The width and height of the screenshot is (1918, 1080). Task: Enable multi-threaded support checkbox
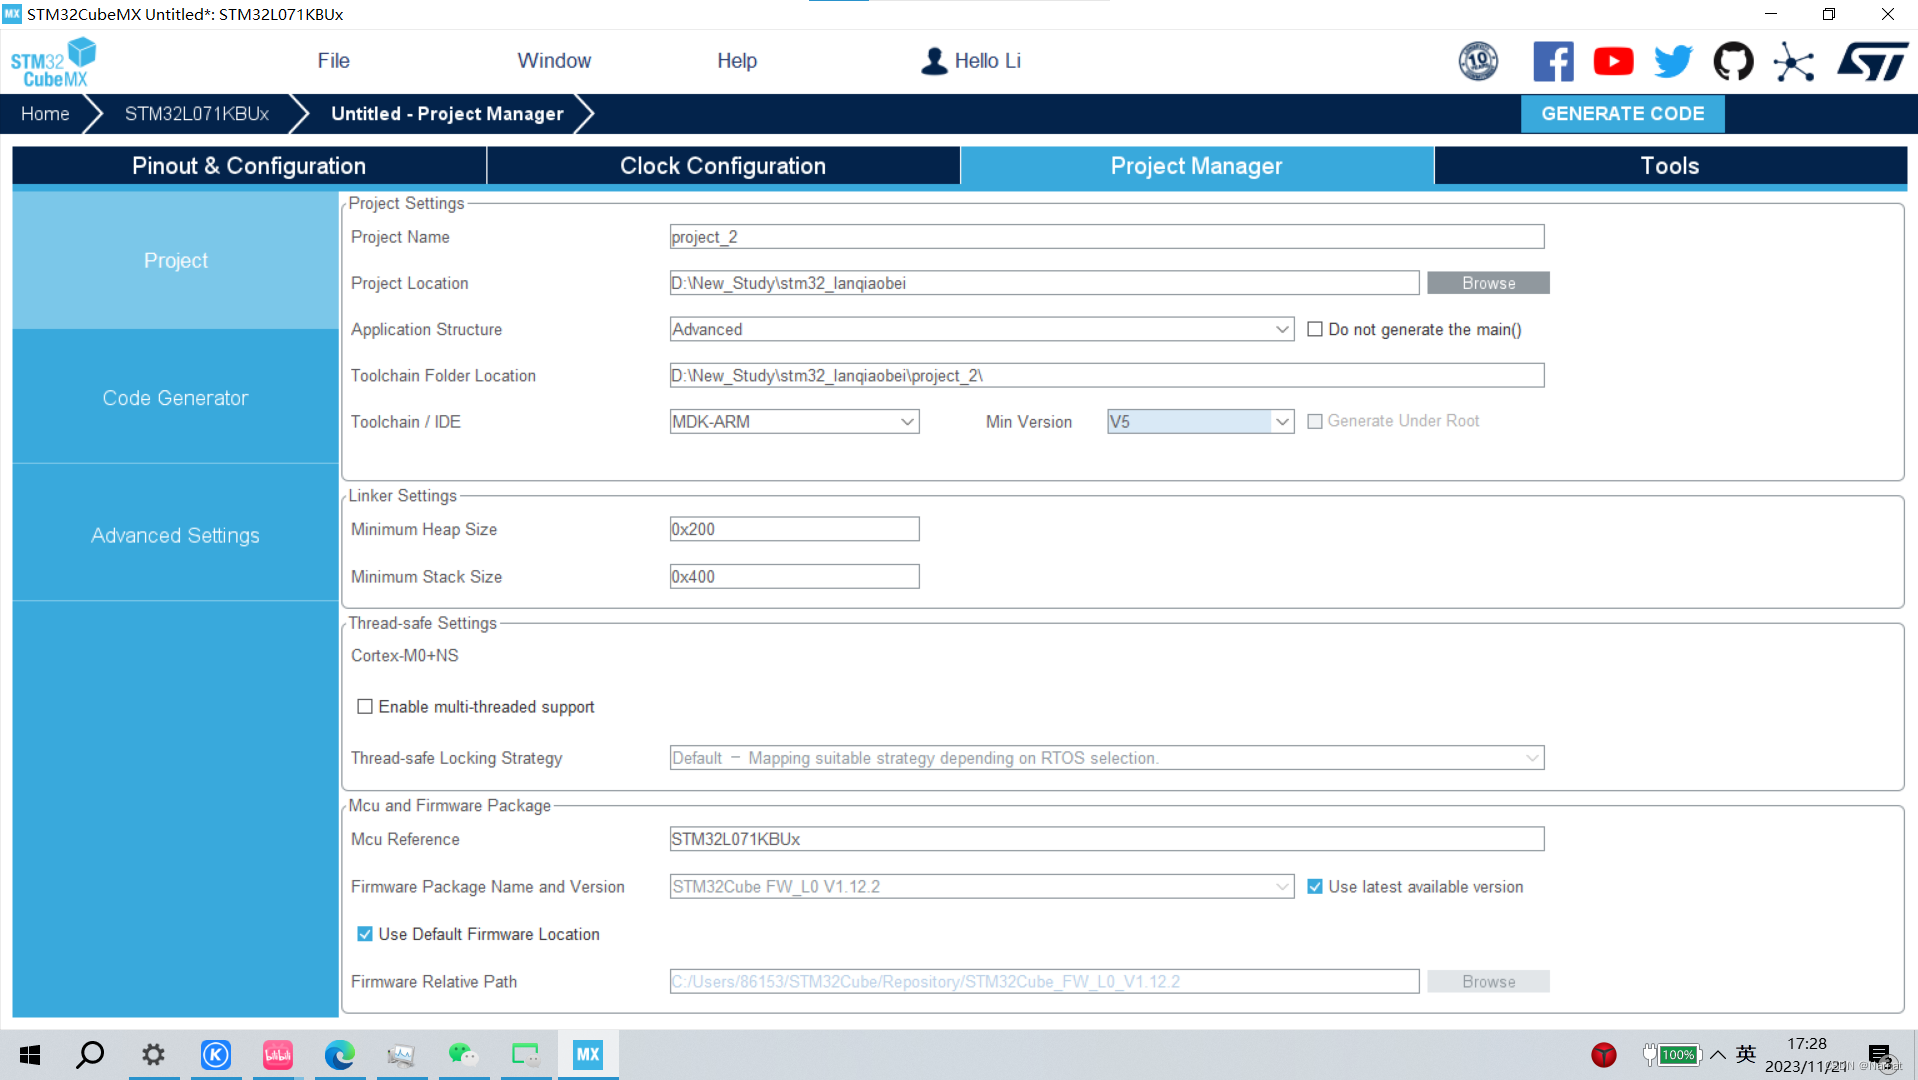click(365, 707)
